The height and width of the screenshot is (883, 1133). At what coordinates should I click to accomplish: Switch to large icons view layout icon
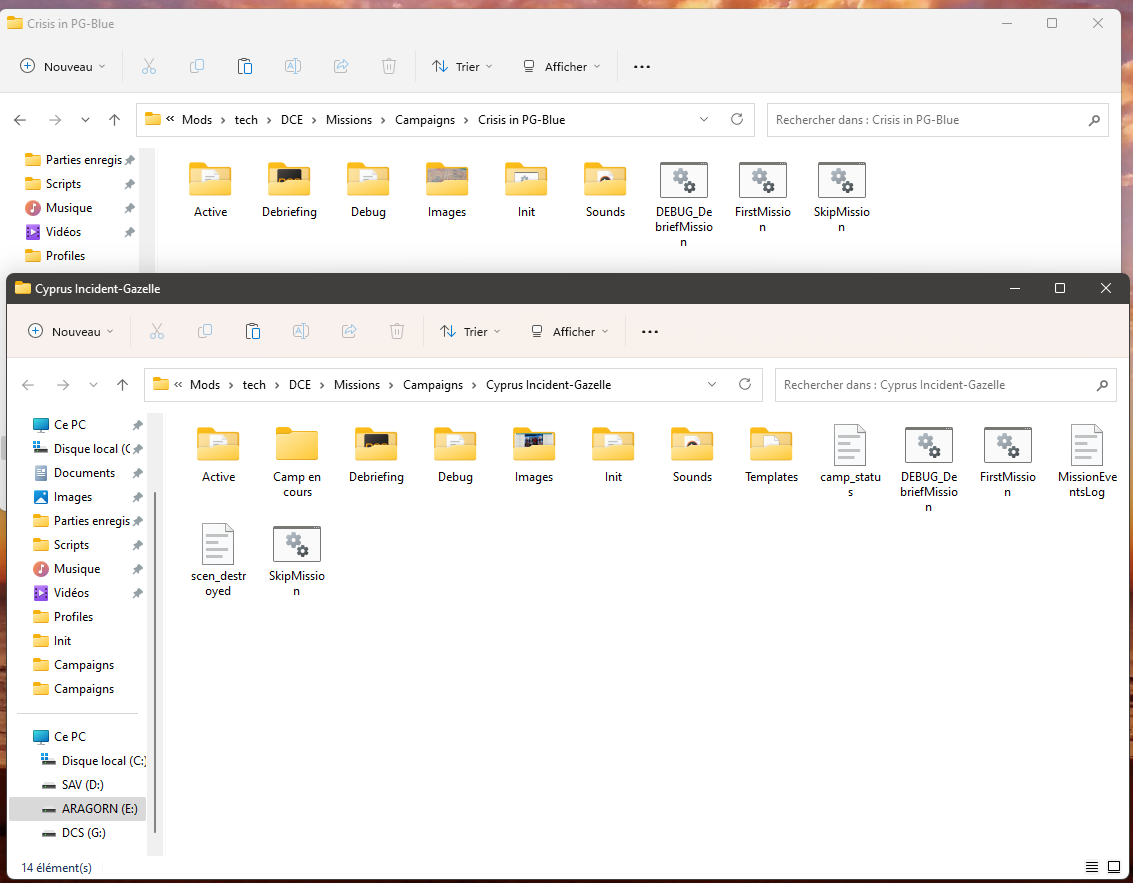(x=1114, y=867)
